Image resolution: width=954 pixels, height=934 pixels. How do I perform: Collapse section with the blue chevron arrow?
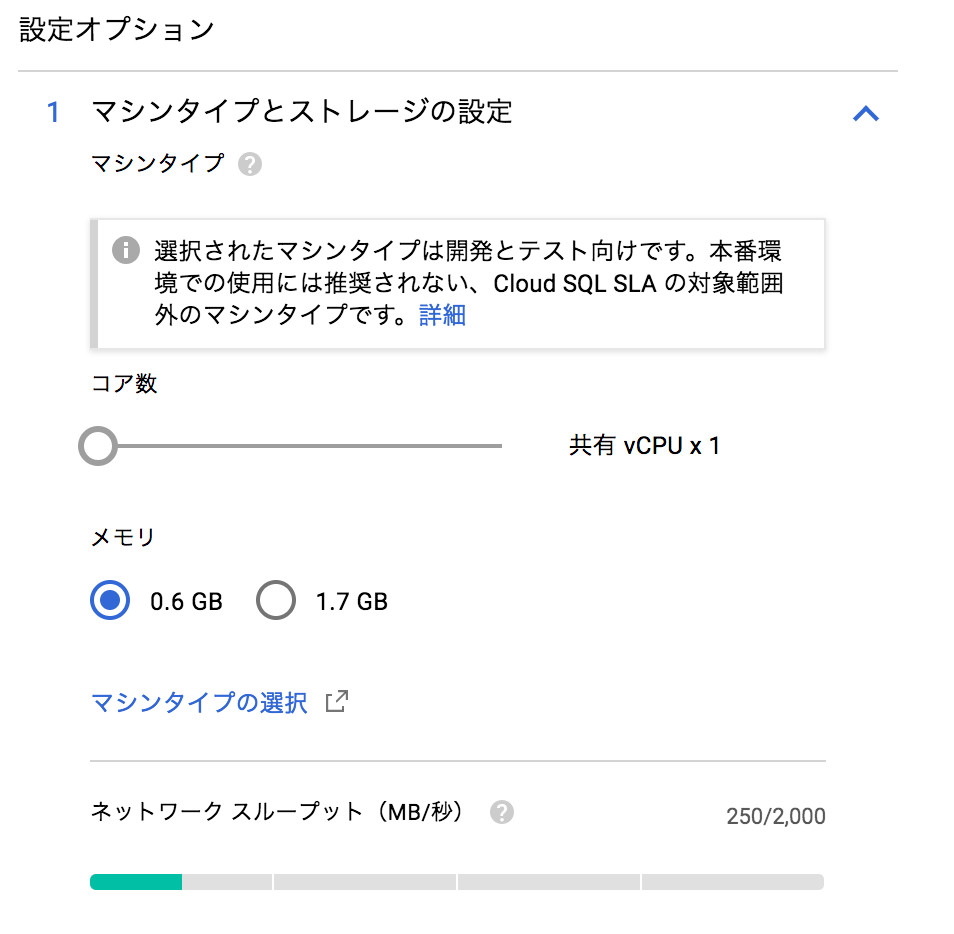click(x=865, y=114)
